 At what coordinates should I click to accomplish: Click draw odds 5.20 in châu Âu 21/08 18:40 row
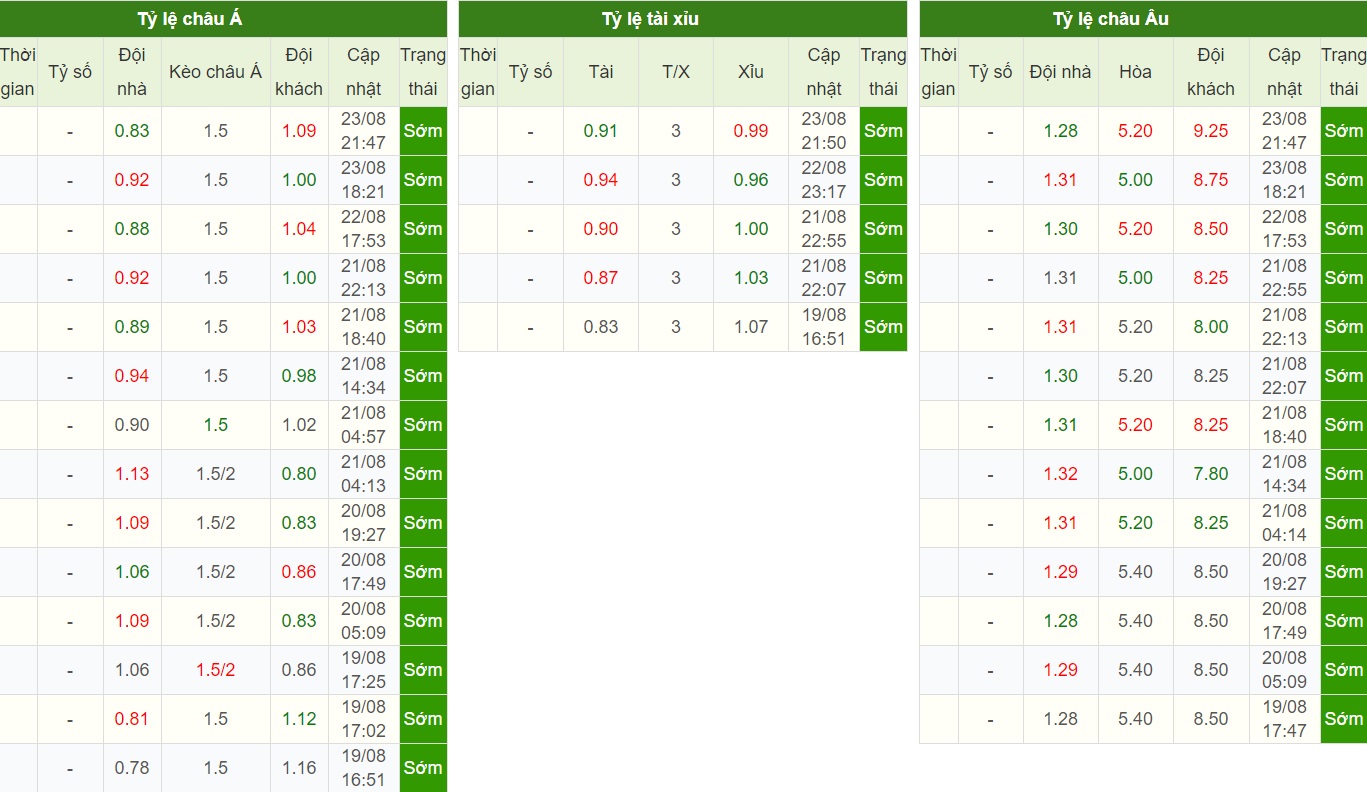tap(1136, 425)
